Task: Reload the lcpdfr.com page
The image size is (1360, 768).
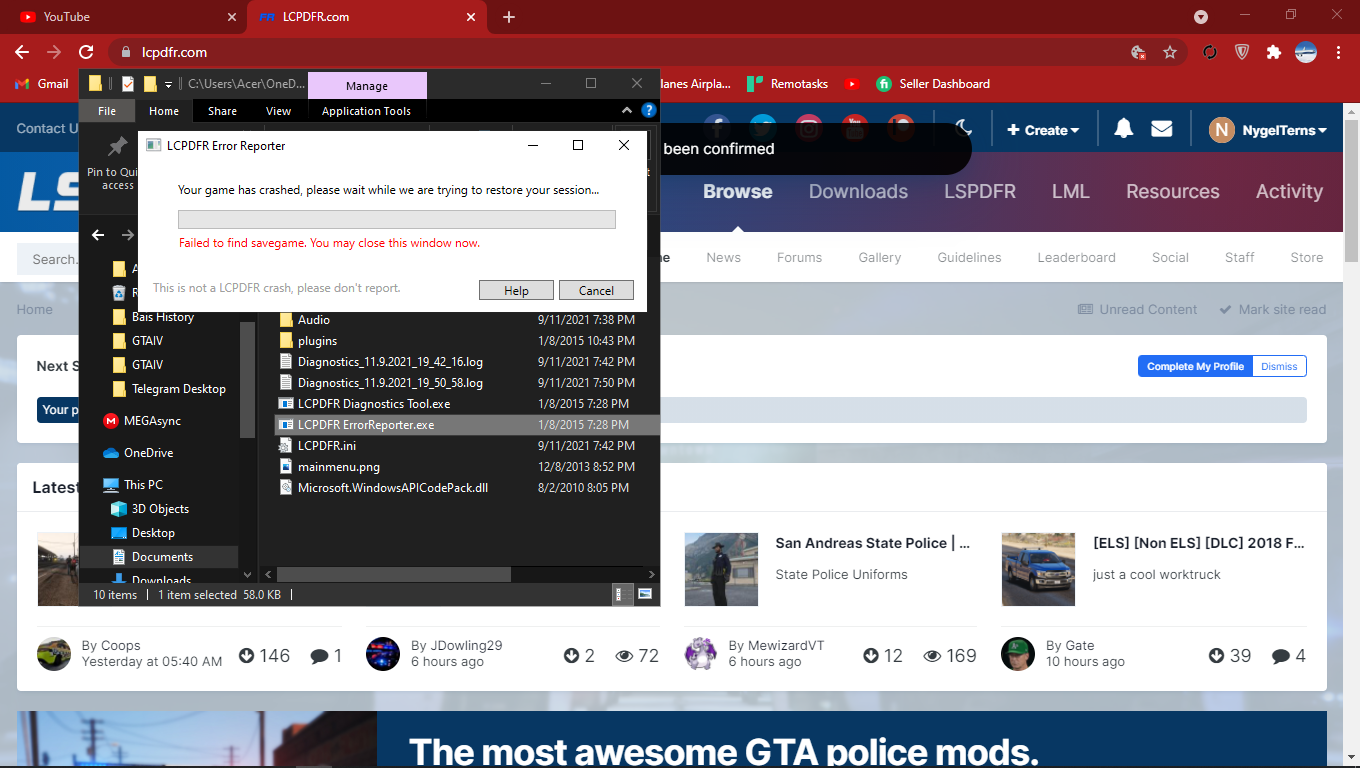Action: 87,52
